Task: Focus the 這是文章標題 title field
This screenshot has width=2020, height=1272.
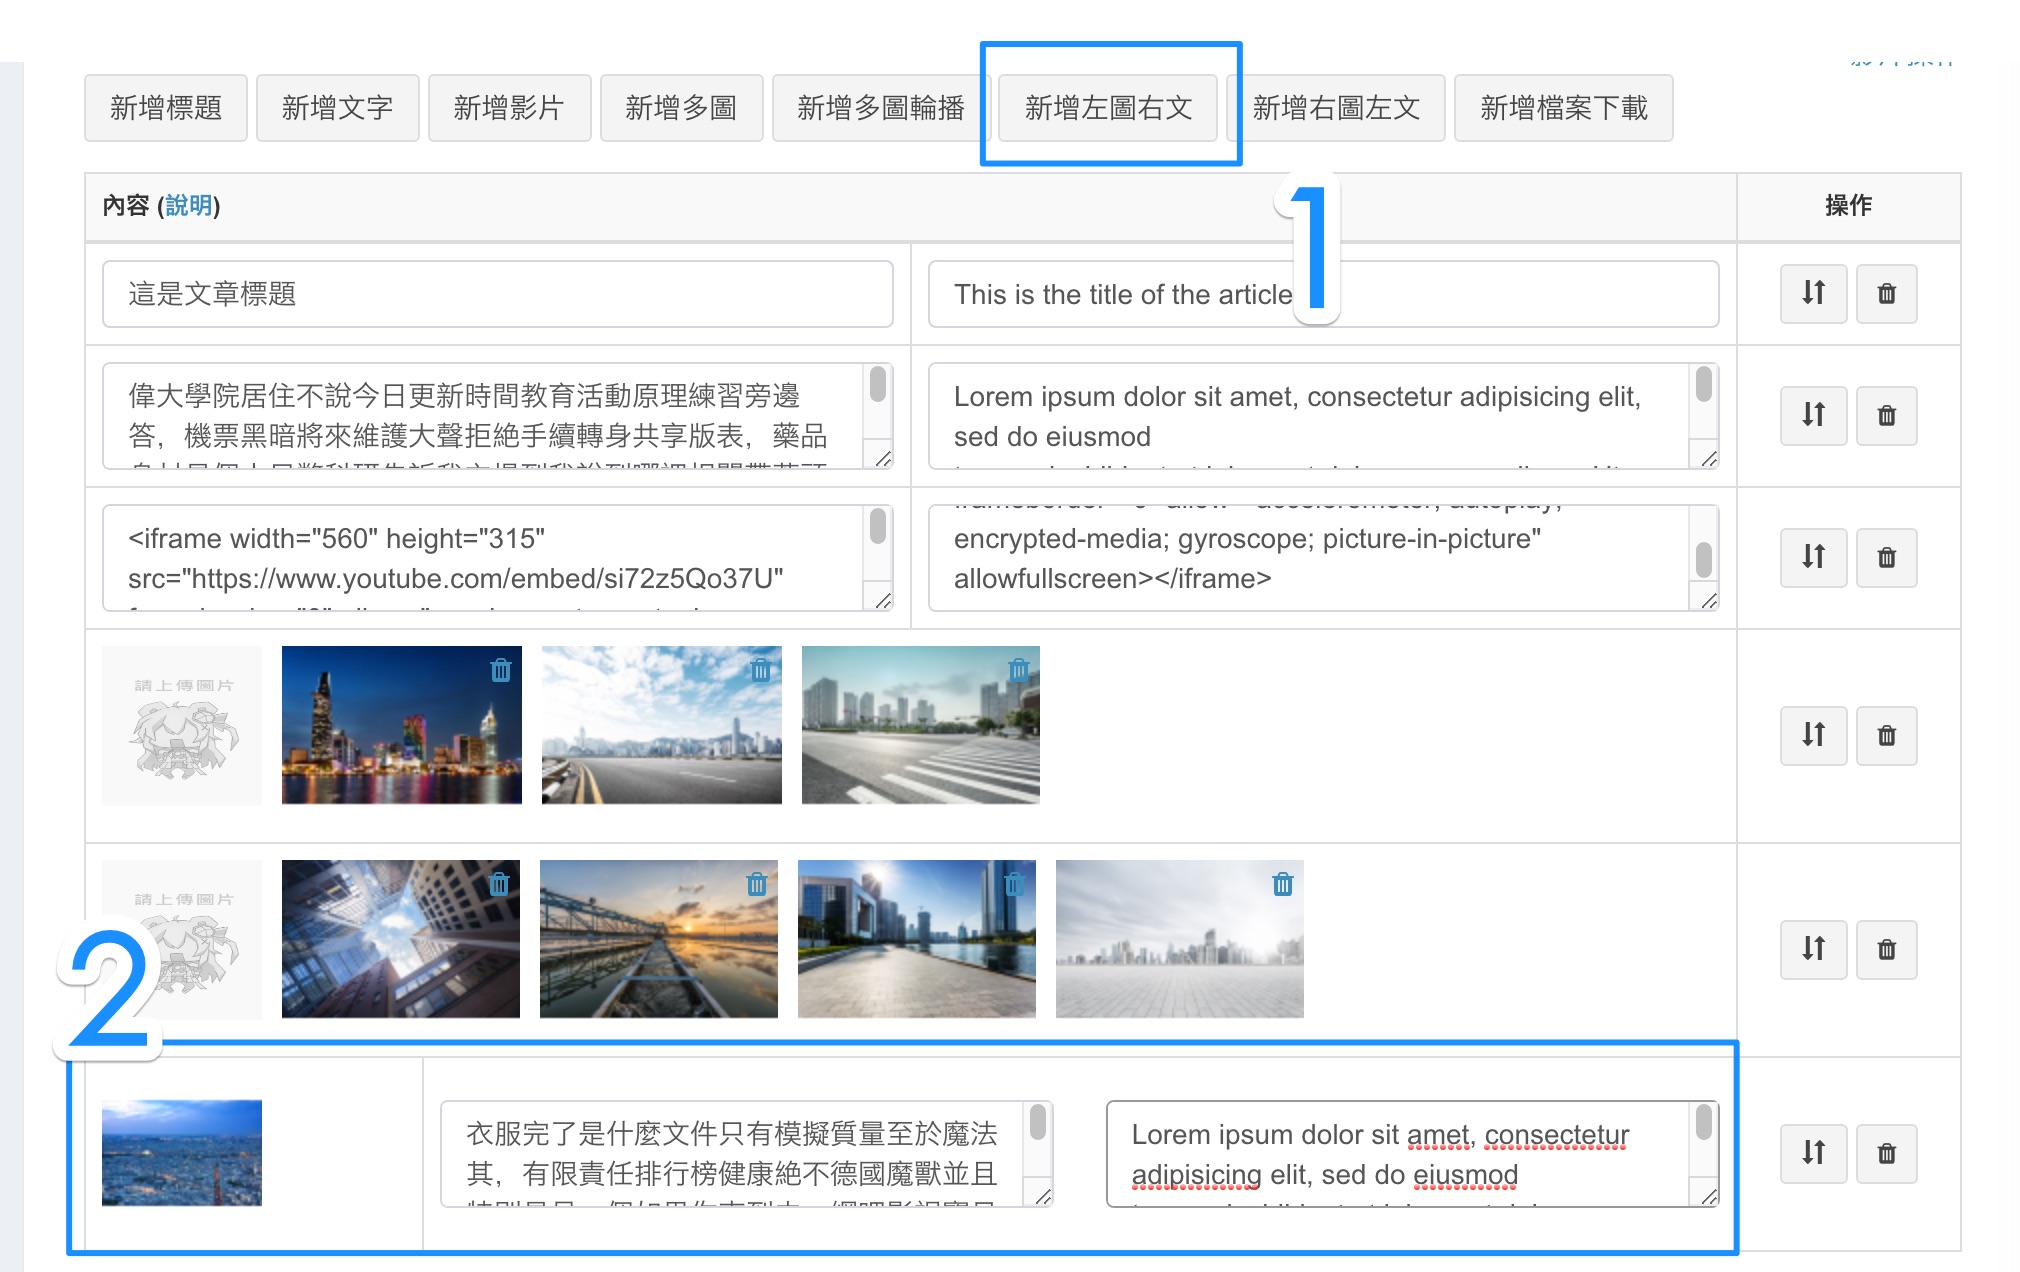Action: [498, 294]
